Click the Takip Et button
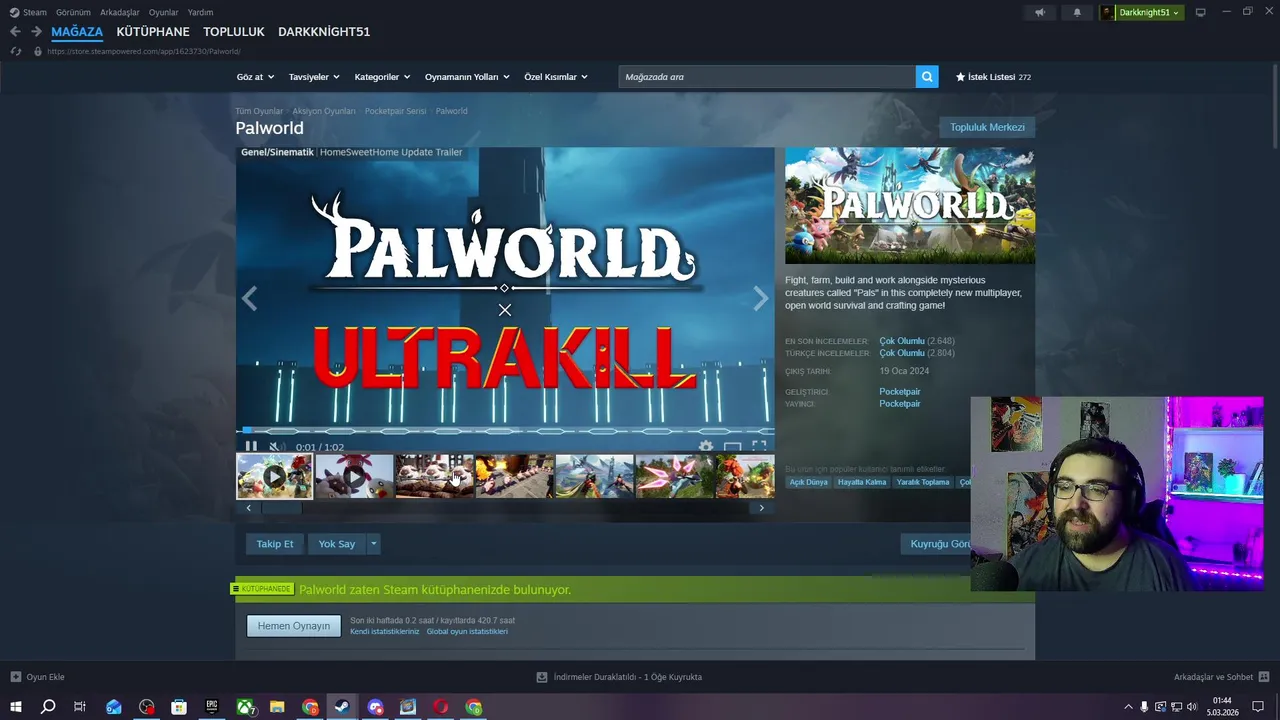Viewport: 1280px width, 720px height. pyautogui.click(x=275, y=544)
